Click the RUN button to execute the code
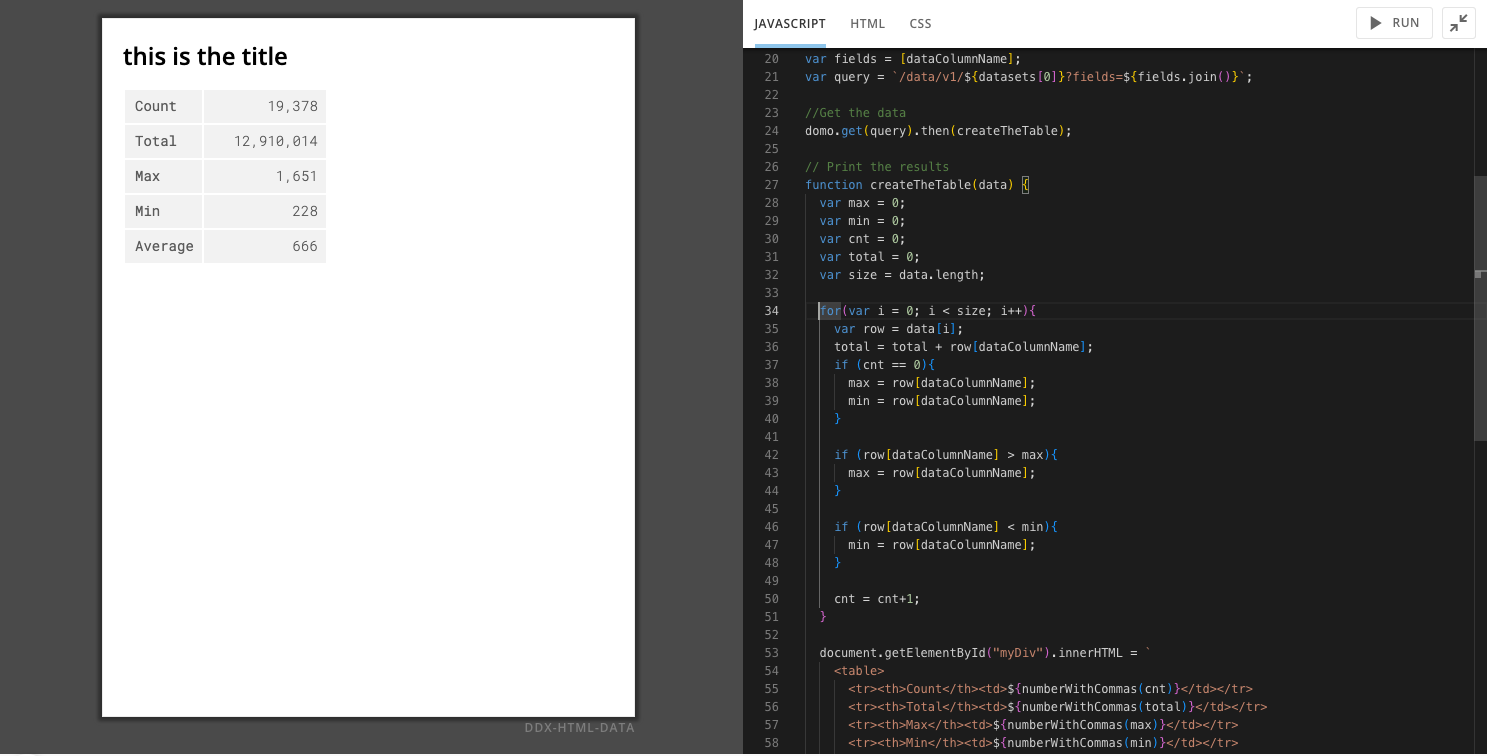The height and width of the screenshot is (756, 1487). [1394, 22]
